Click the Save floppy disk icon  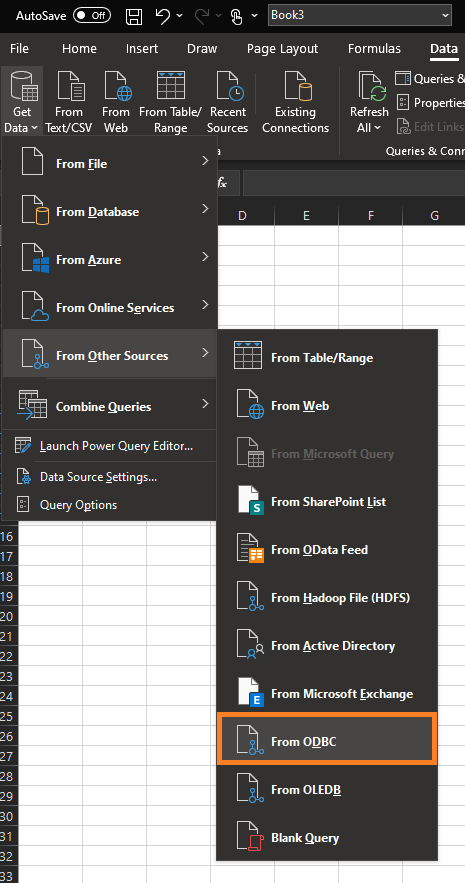(134, 16)
